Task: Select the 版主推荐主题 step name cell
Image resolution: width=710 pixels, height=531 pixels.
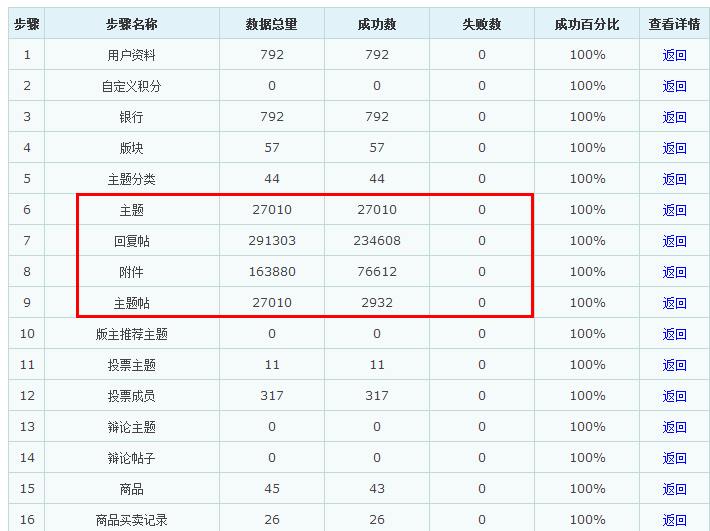Action: coord(132,334)
